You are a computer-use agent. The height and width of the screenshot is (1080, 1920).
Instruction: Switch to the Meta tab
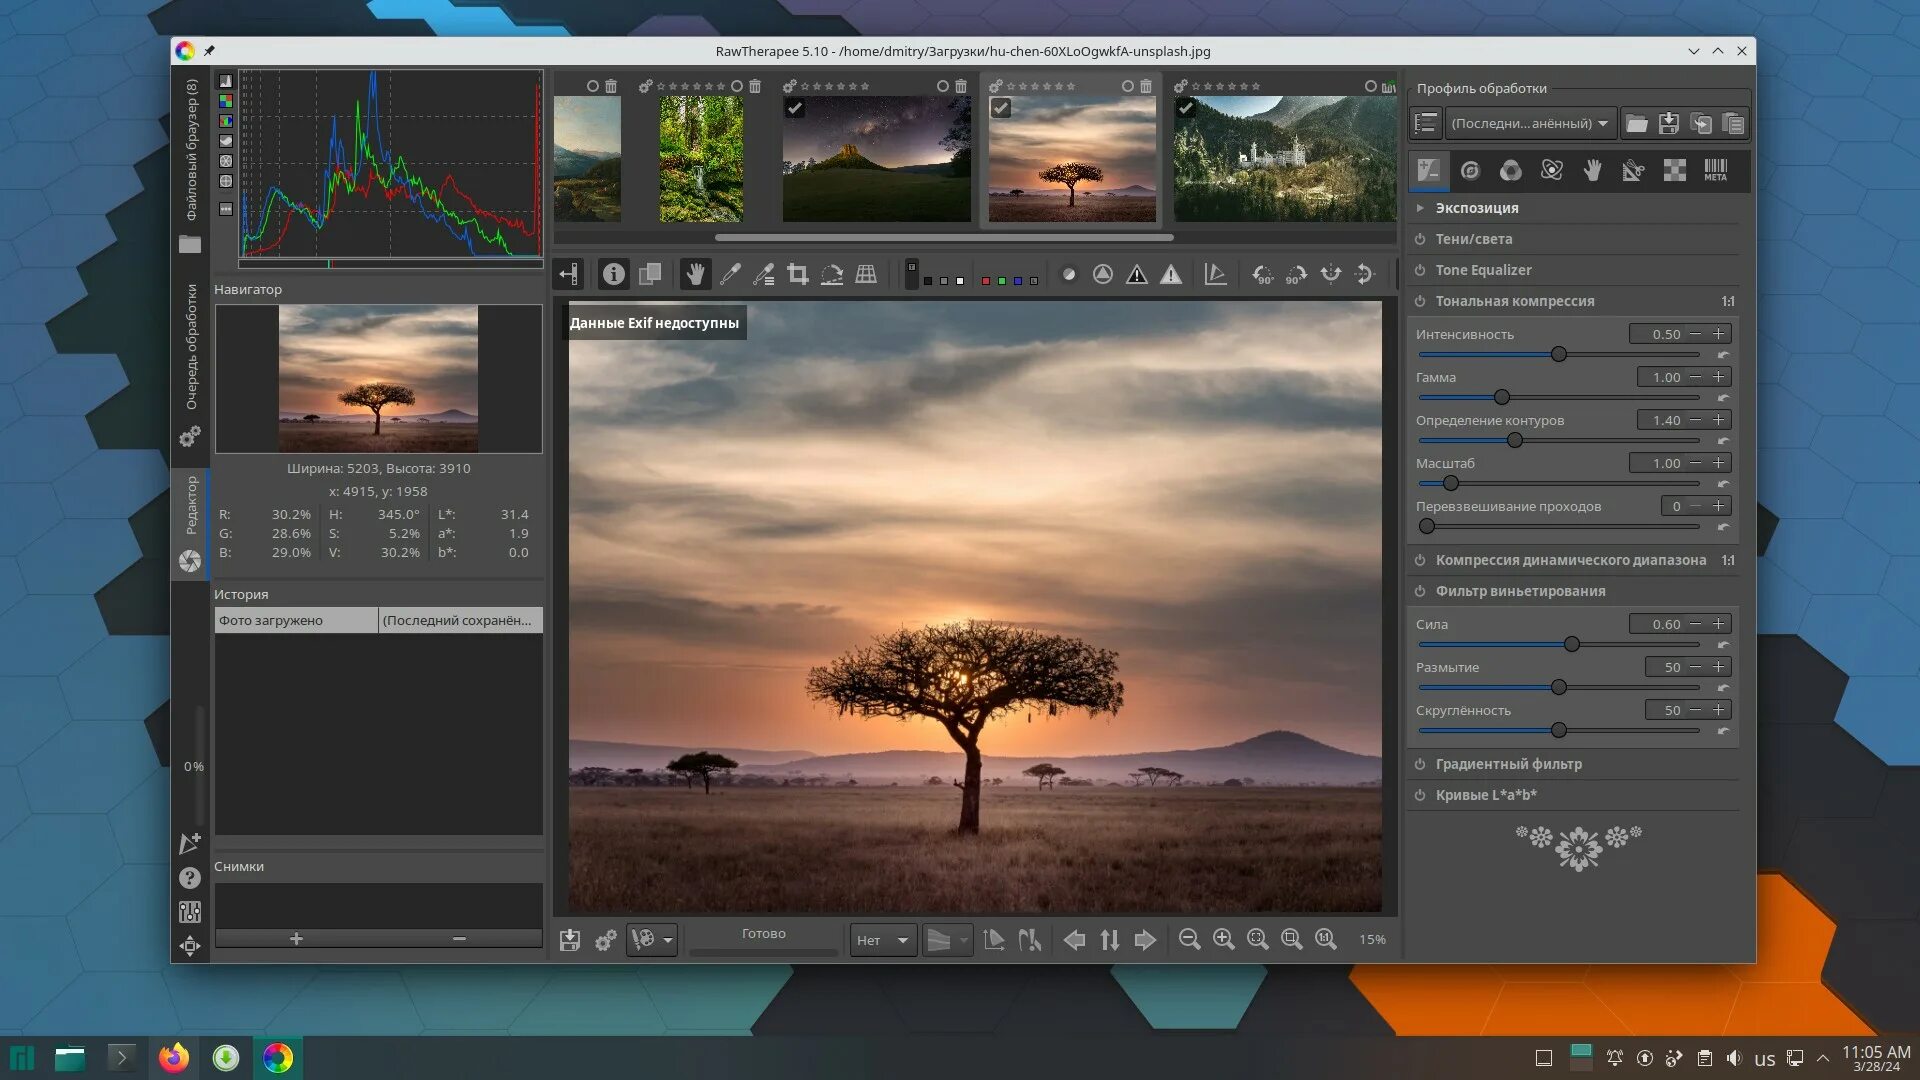point(1715,170)
